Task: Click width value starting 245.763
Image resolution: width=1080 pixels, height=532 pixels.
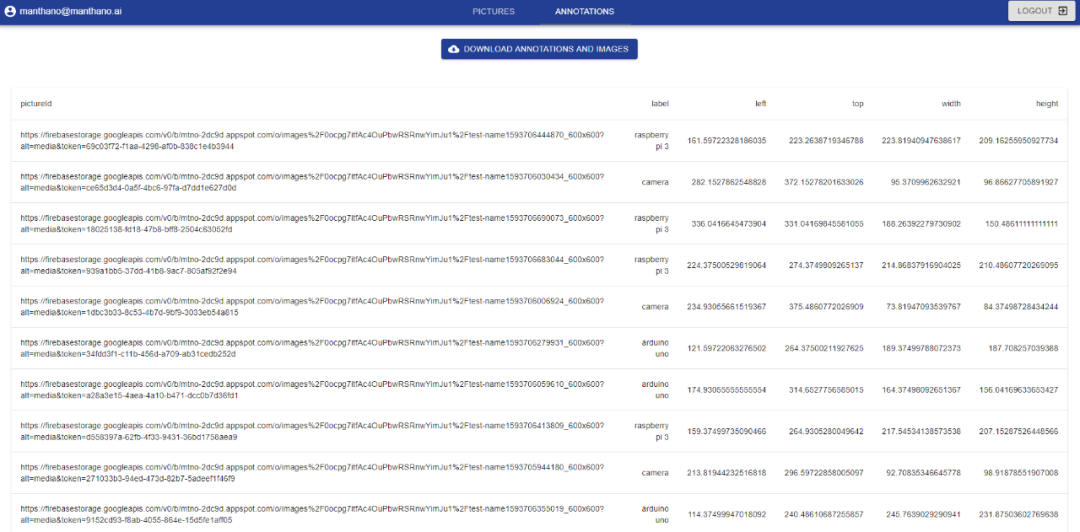Action: pos(924,515)
